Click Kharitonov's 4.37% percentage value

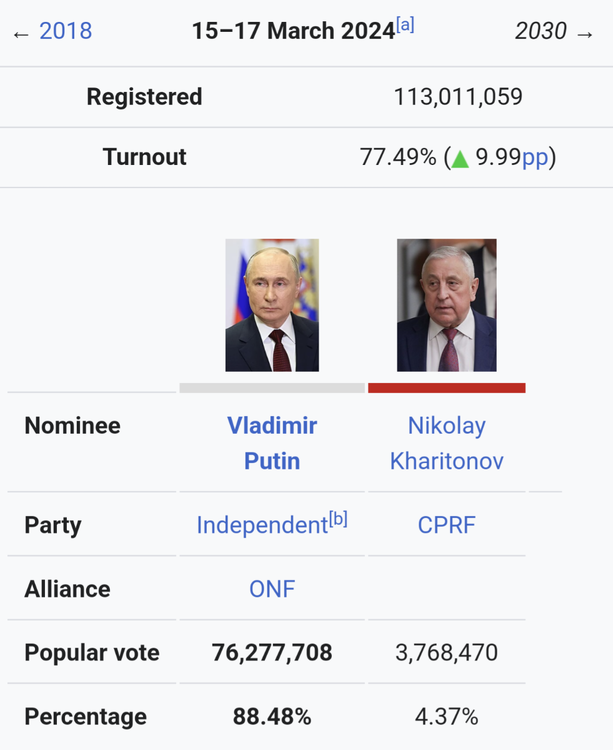pos(446,716)
